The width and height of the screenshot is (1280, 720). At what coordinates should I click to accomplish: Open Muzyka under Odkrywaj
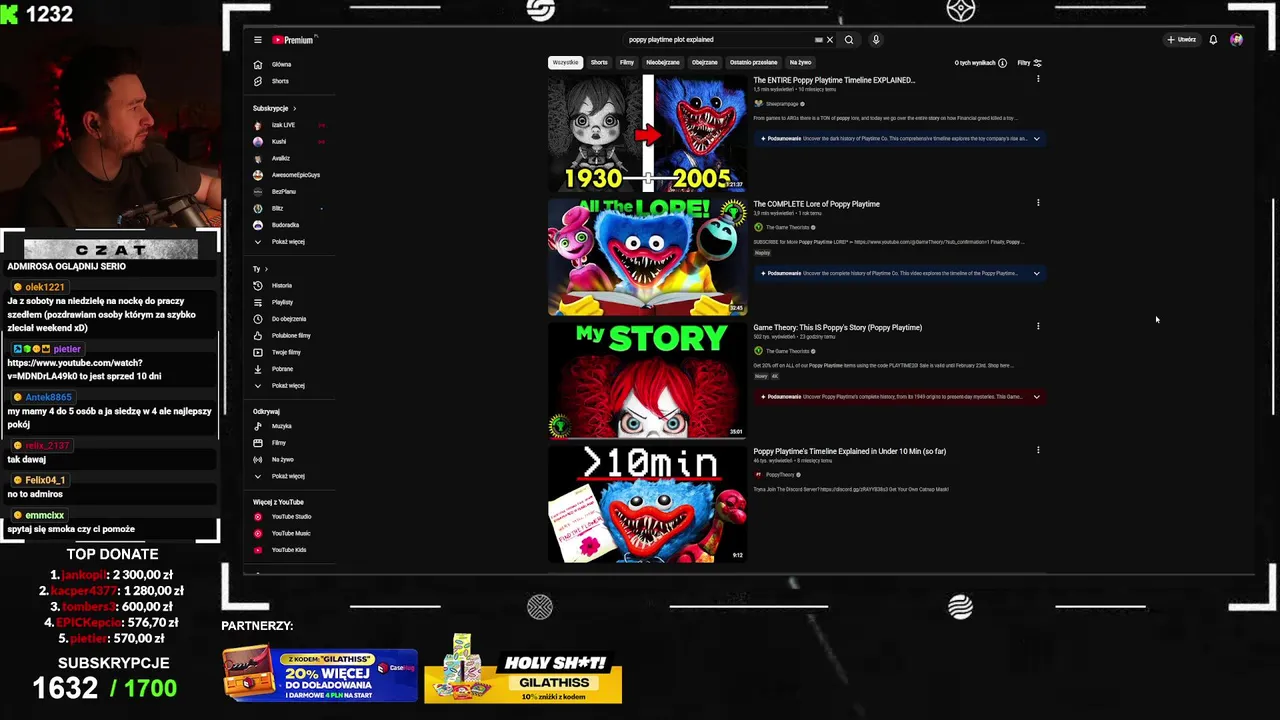(274, 426)
